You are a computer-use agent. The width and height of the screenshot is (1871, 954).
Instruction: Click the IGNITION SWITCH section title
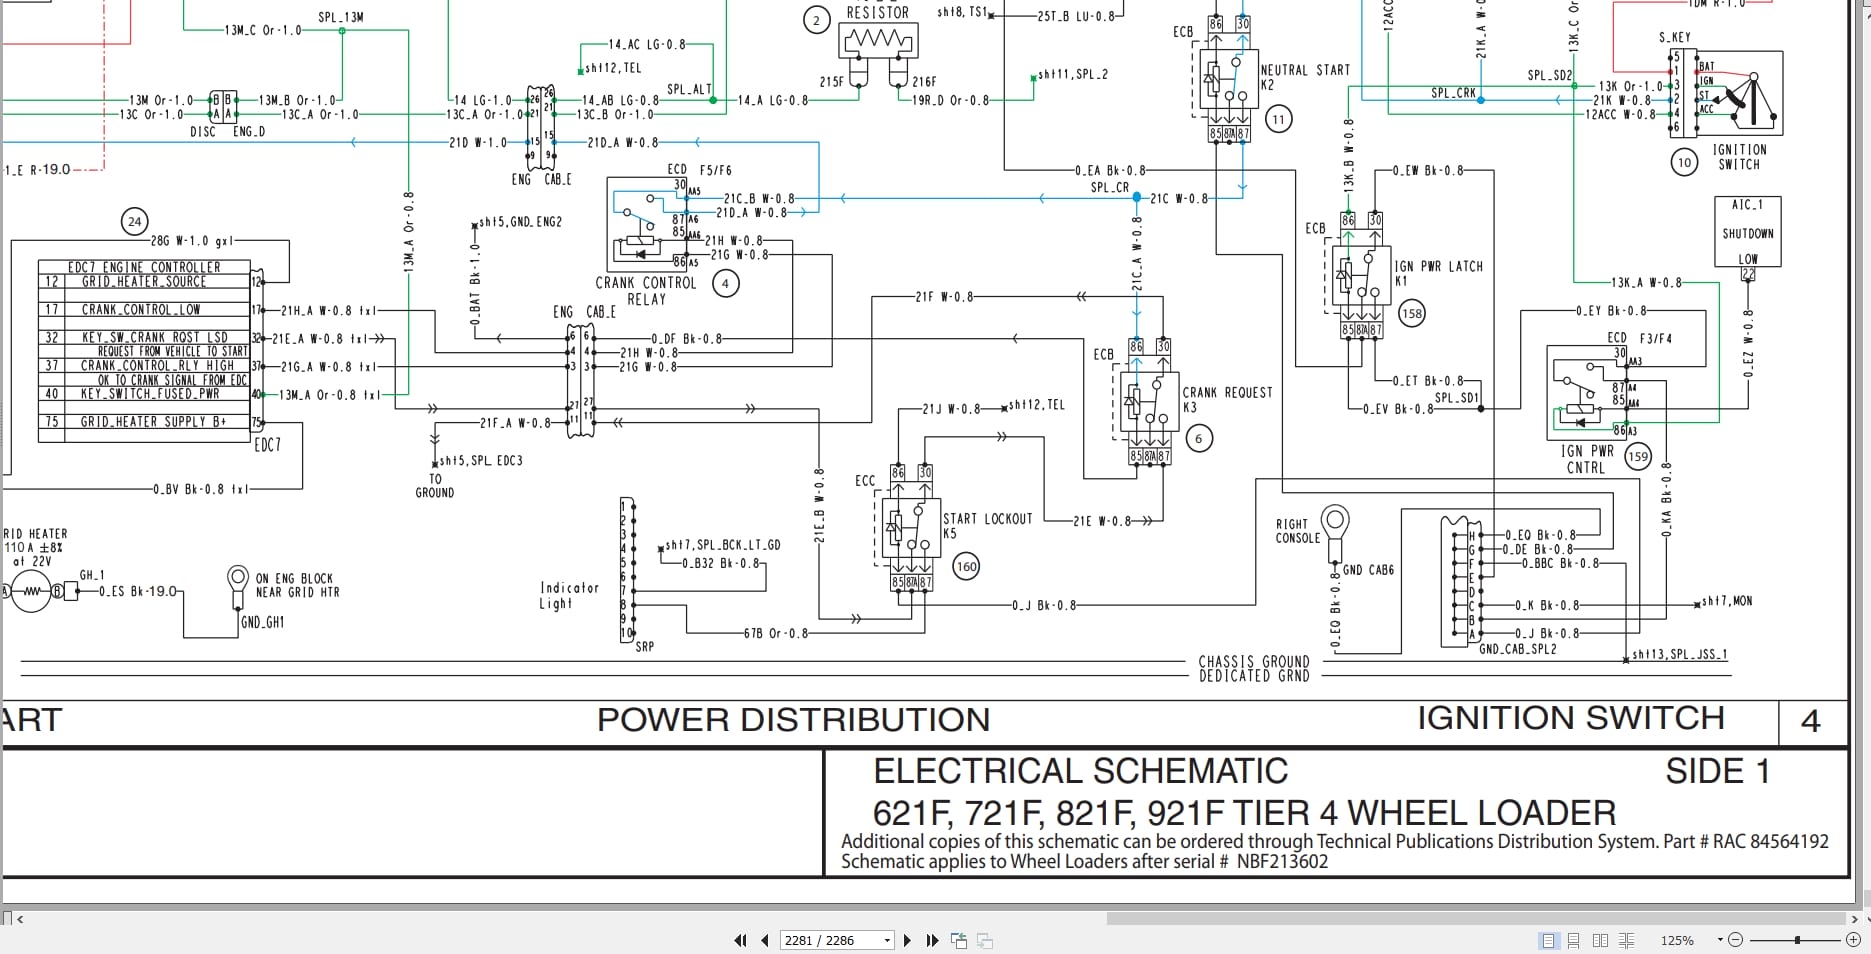1570,718
